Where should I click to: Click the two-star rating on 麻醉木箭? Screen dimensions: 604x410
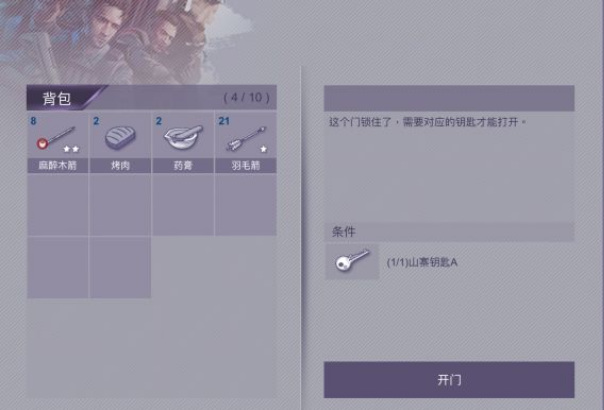71,149
